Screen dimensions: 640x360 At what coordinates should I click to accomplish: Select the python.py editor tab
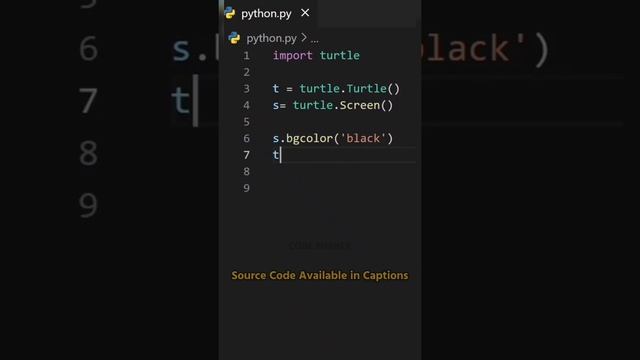[x=269, y=13]
